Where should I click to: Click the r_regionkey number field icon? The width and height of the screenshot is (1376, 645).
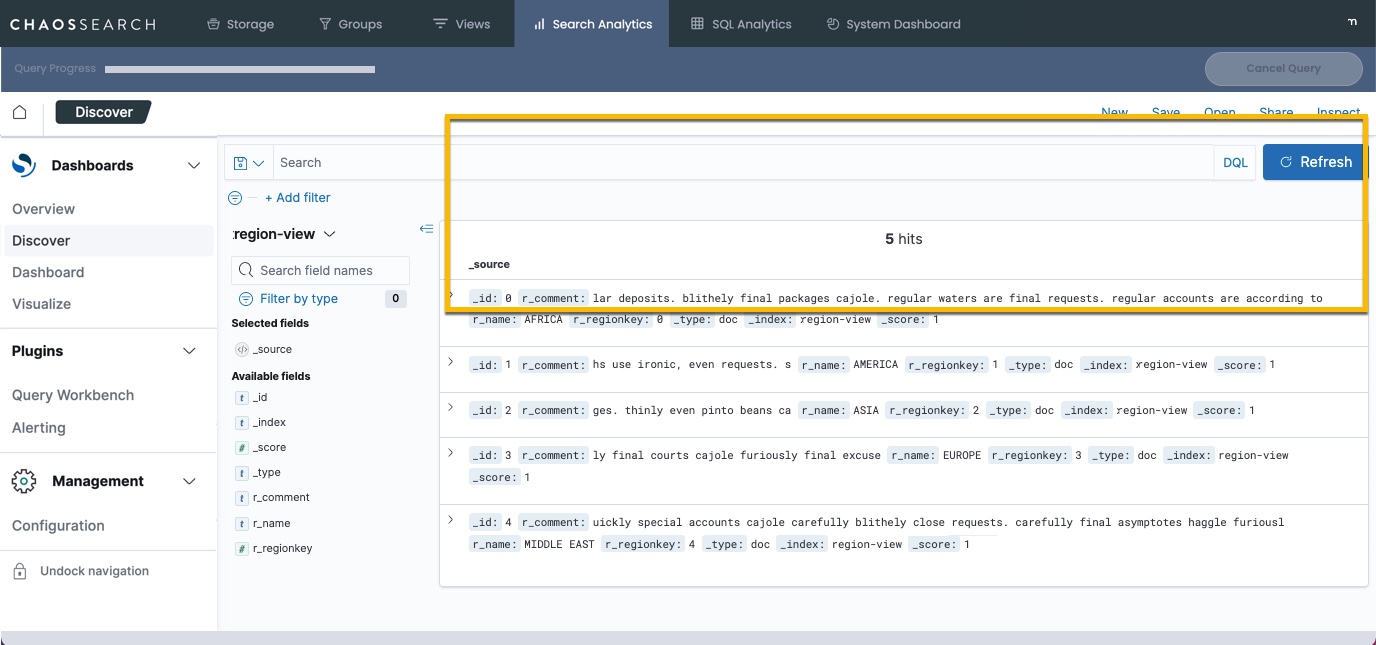241,549
